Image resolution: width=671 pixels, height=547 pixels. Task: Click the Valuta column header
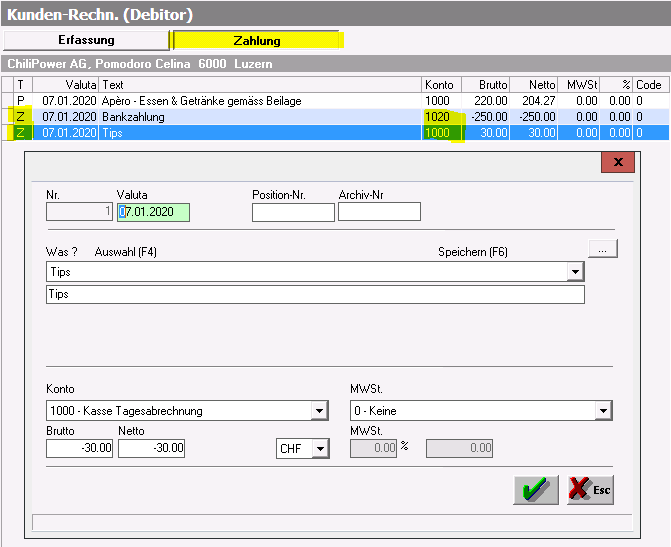tap(66, 85)
